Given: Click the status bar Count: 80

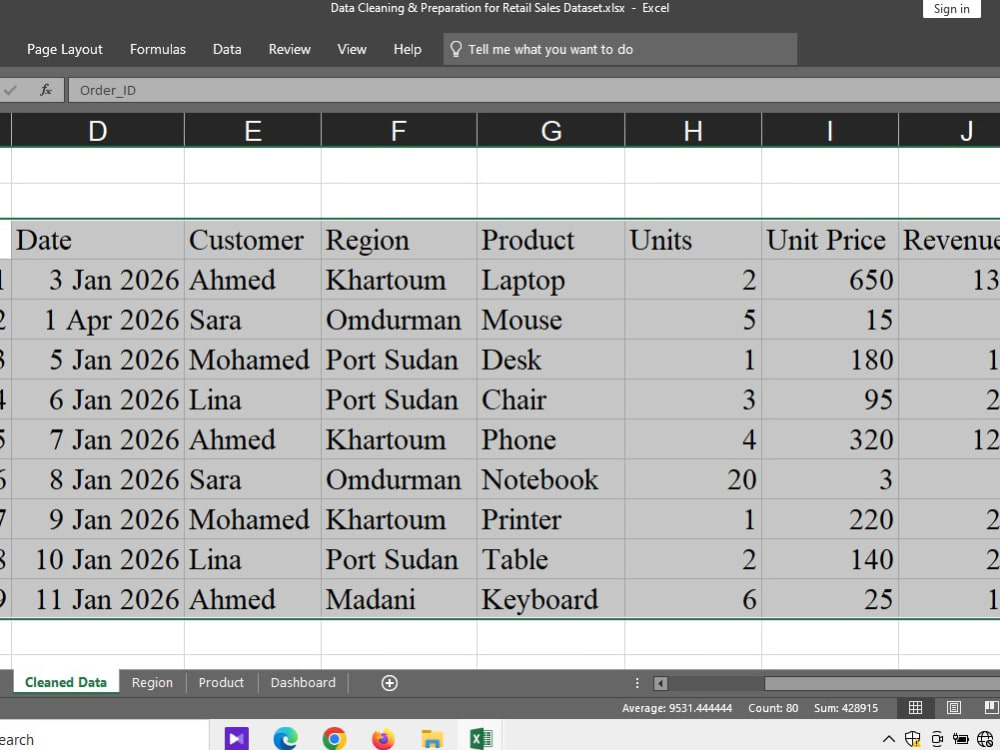Looking at the screenshot, I should tap(773, 708).
